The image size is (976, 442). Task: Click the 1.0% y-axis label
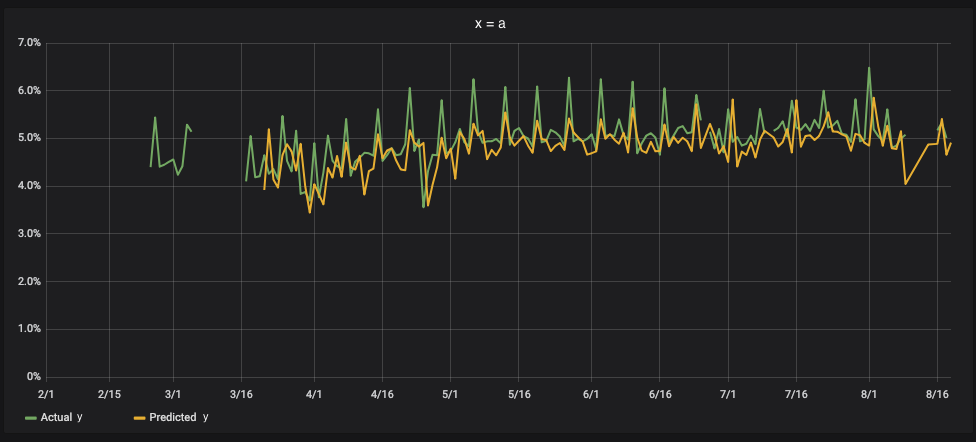tap(30, 329)
